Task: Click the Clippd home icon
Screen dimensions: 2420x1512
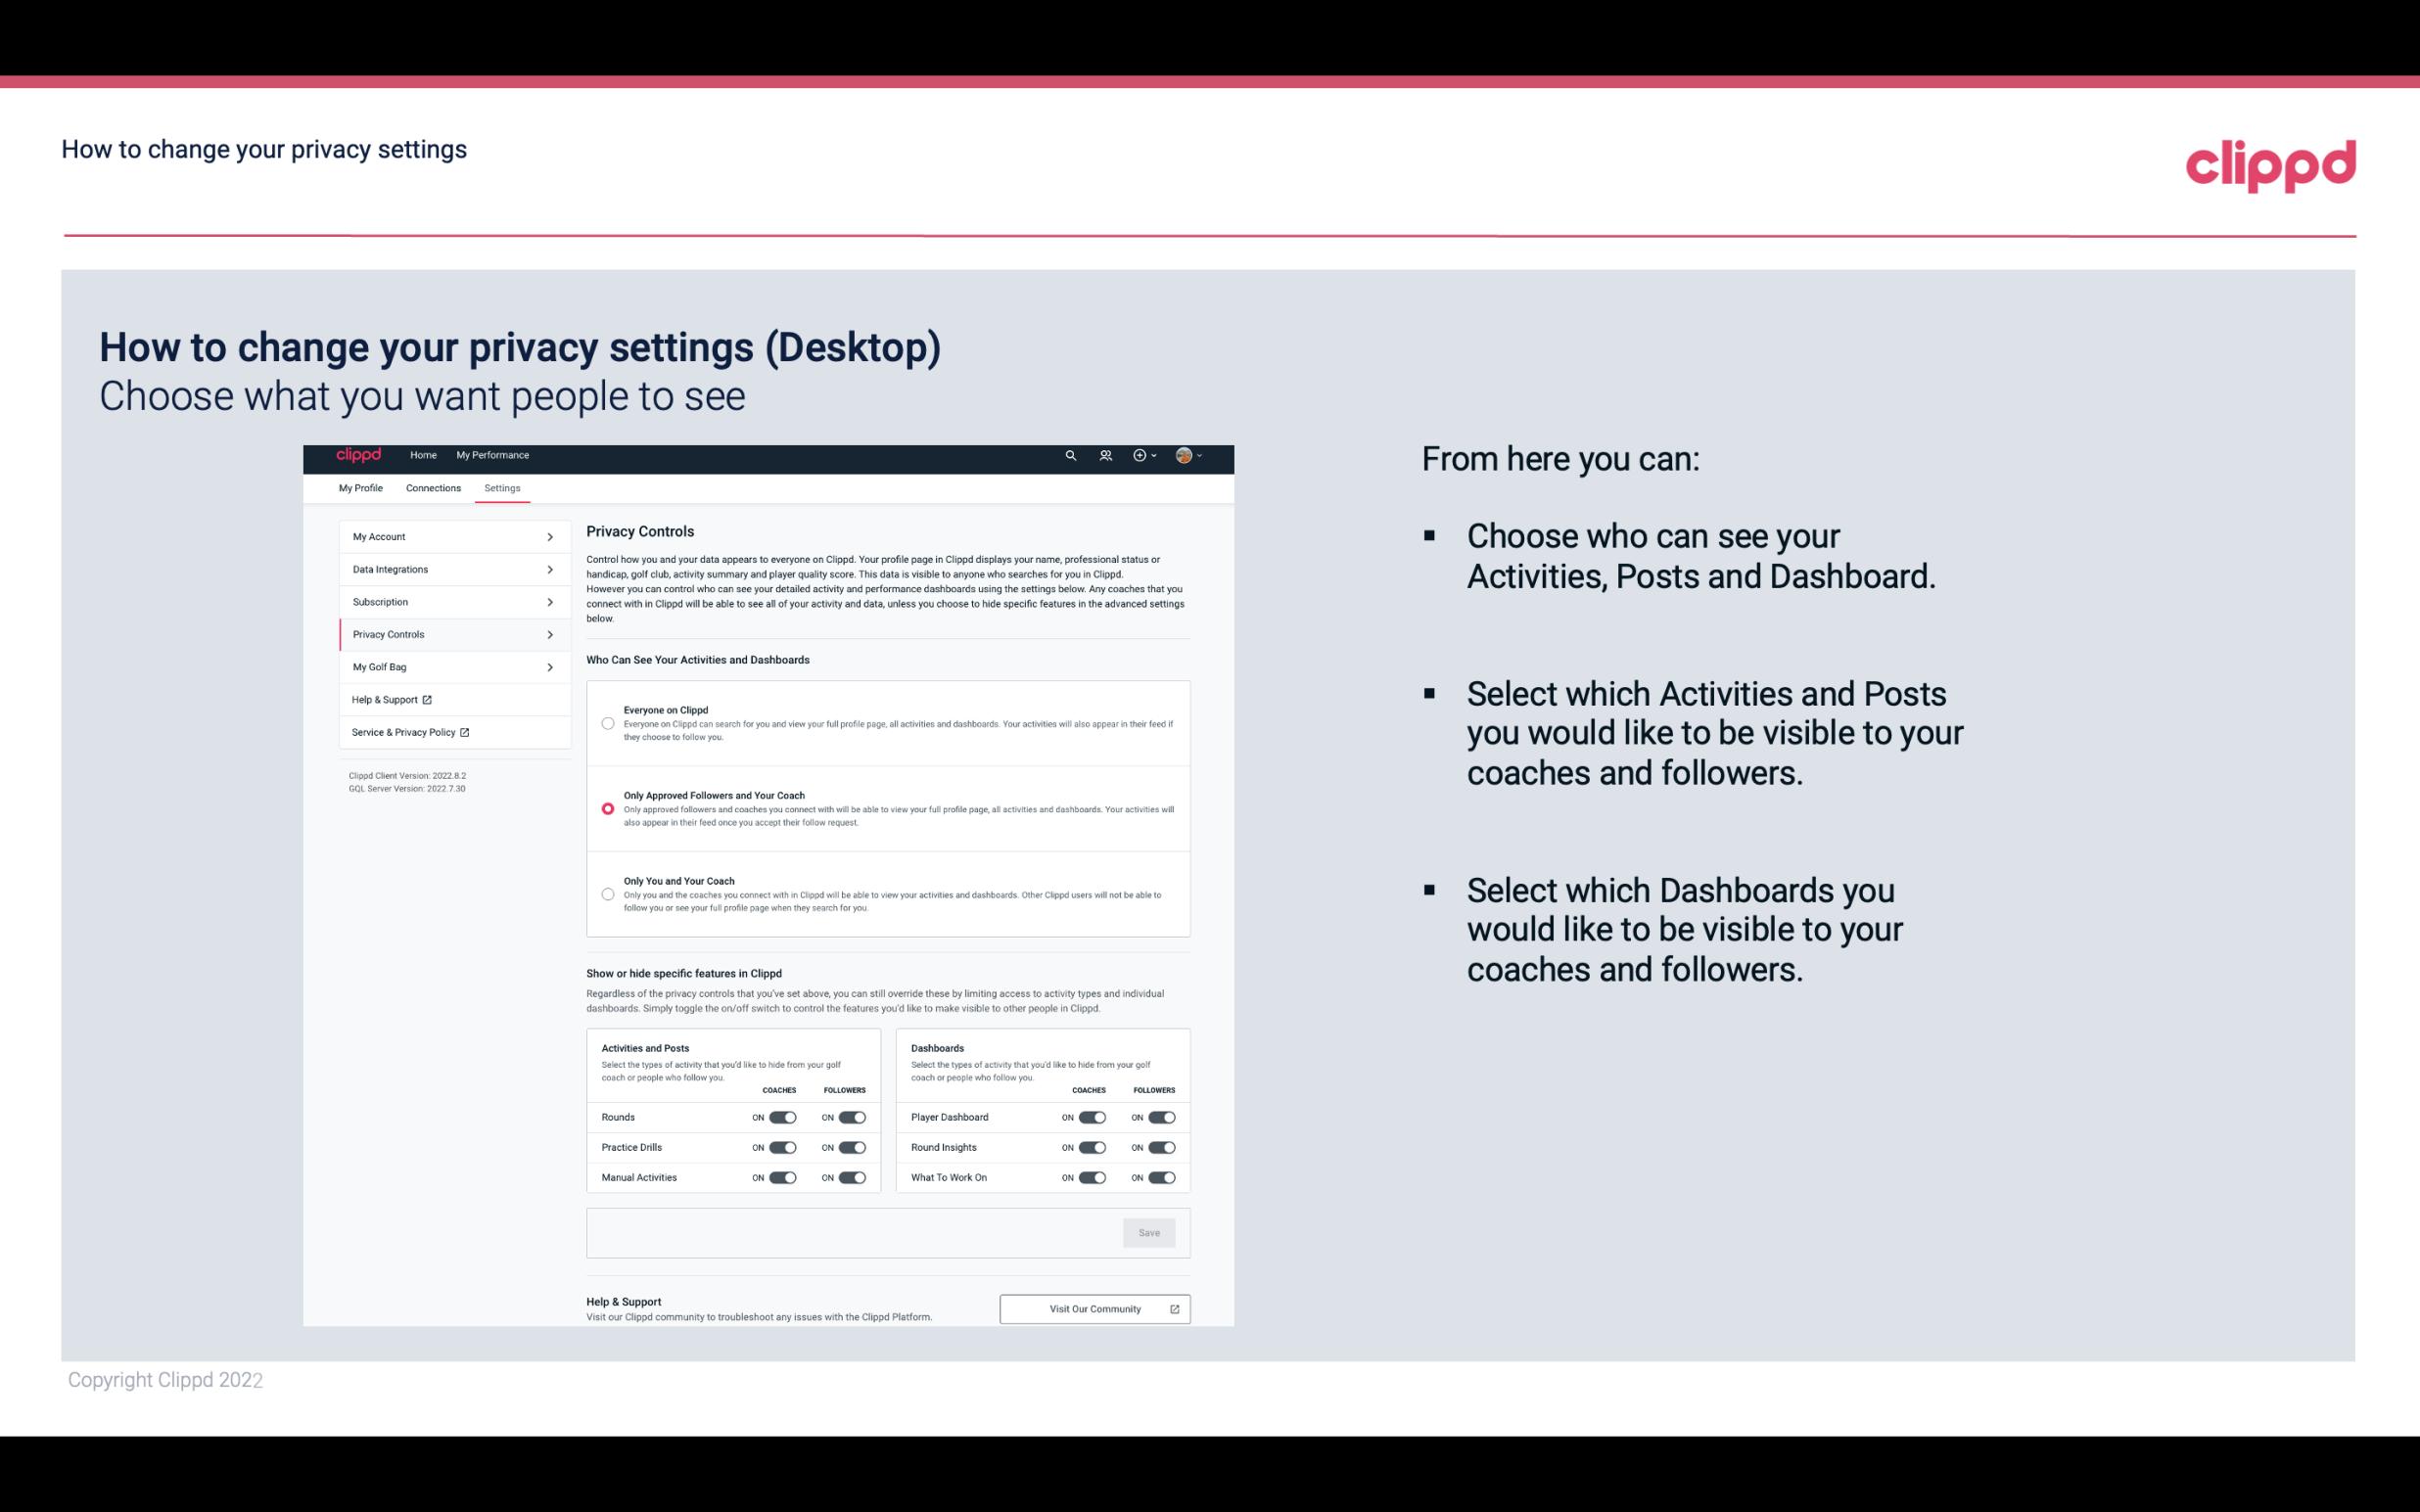Action: click(357, 455)
